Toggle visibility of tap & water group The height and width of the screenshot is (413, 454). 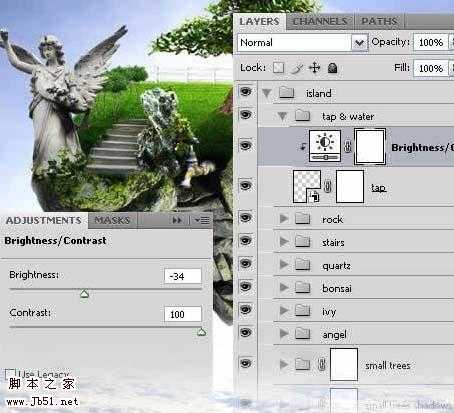point(246,115)
